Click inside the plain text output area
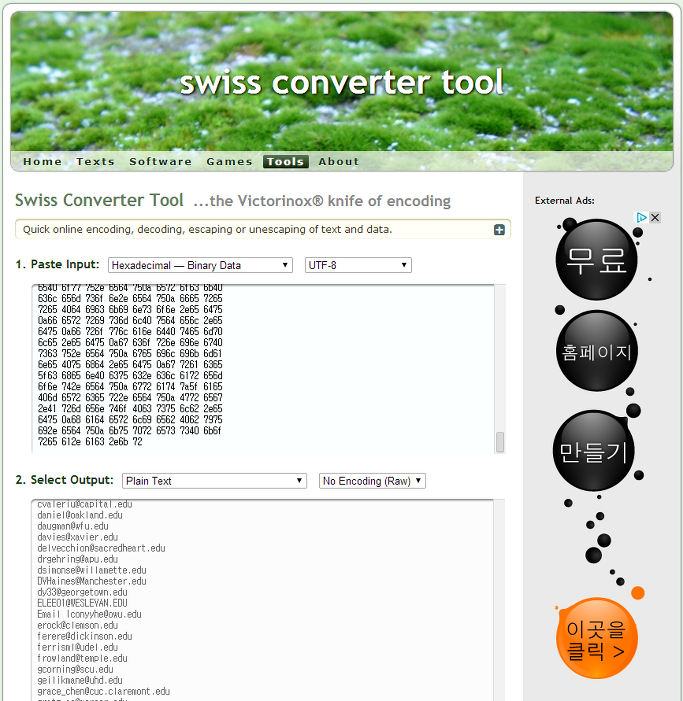This screenshot has width=683, height=701. coord(263,600)
